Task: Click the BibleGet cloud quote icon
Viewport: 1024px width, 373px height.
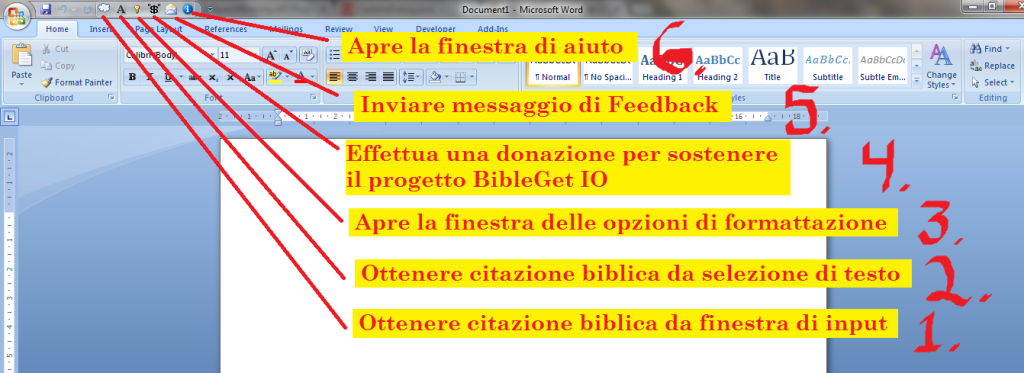Action: coord(104,9)
